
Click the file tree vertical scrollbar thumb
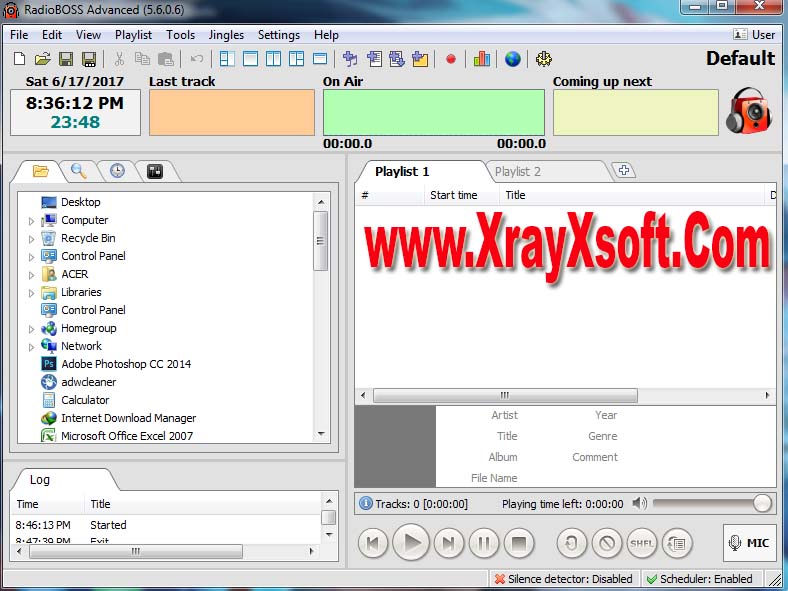(320, 241)
